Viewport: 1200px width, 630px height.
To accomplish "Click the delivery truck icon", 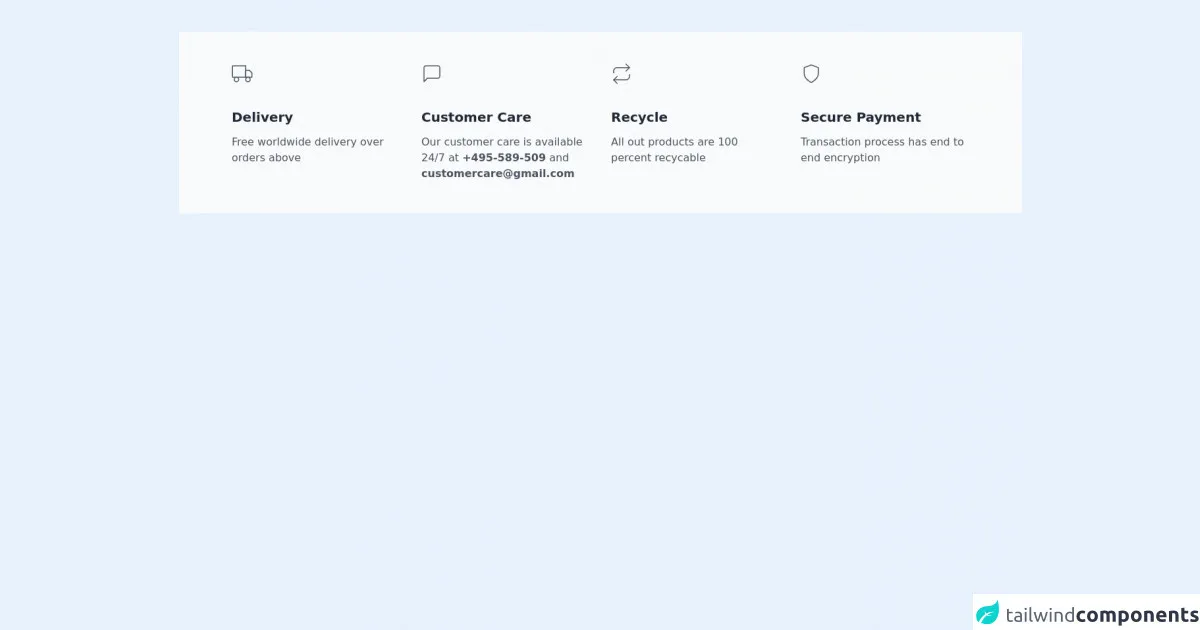I will 242,74.
